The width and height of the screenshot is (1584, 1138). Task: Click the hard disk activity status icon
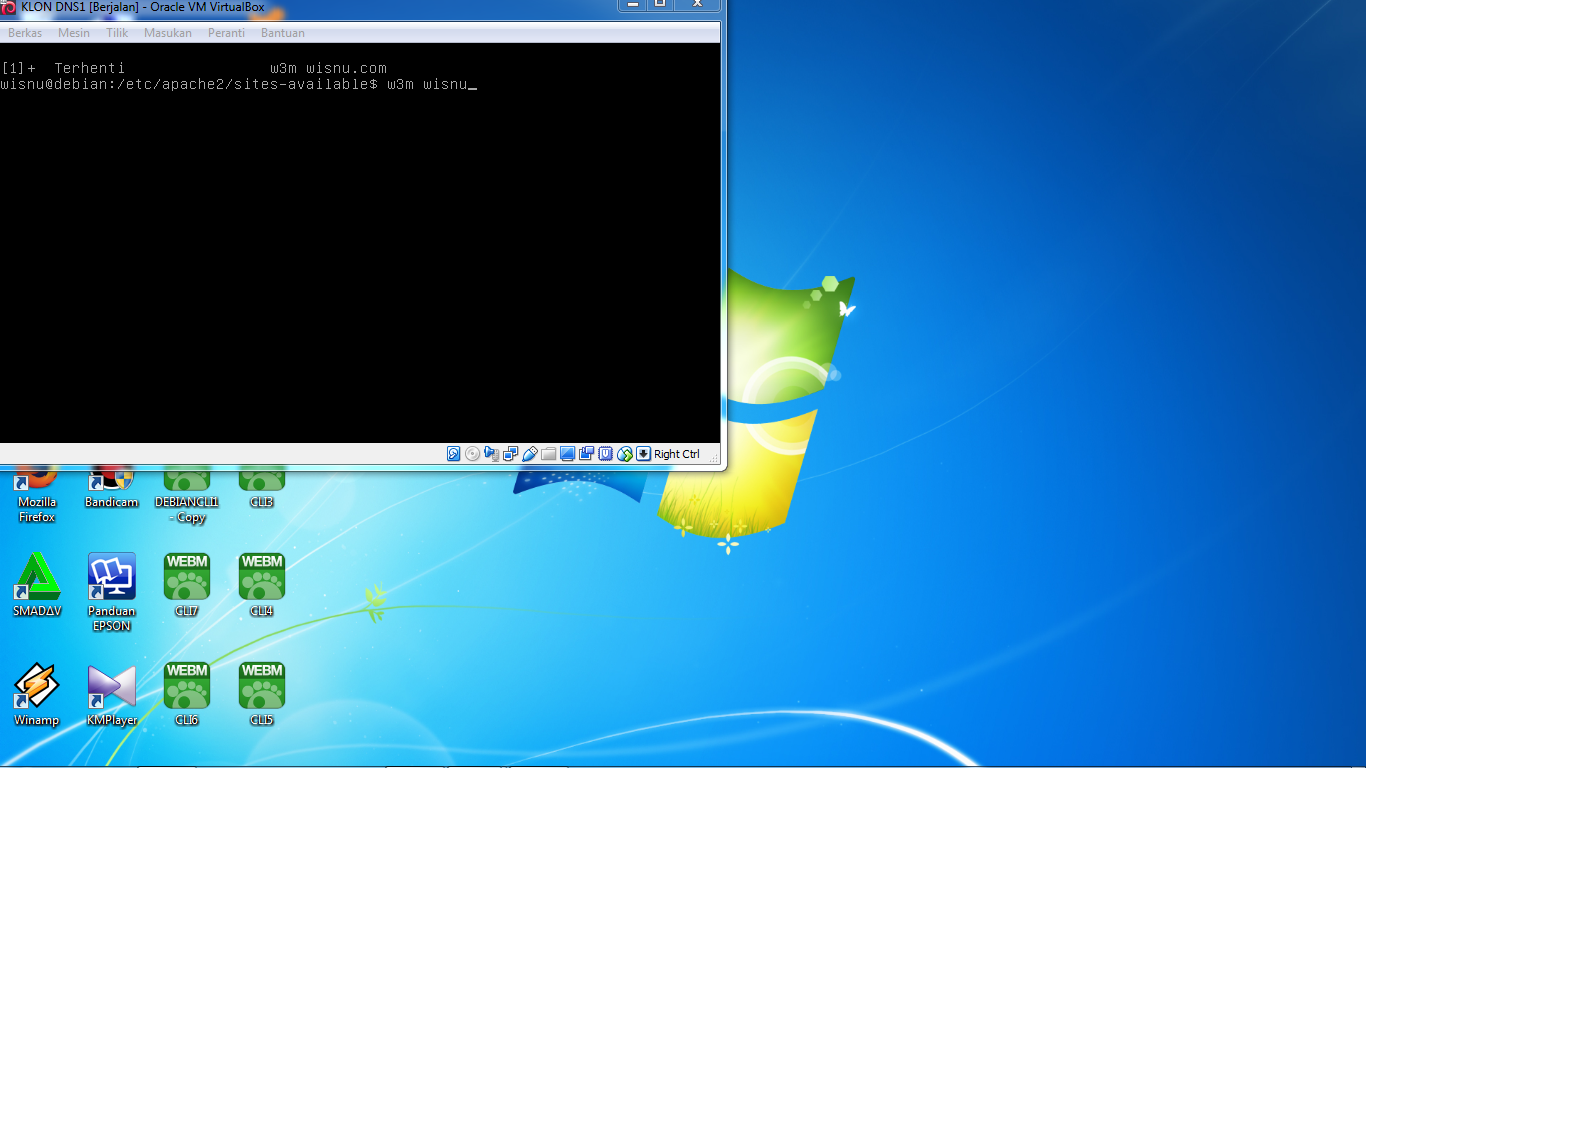tap(453, 454)
